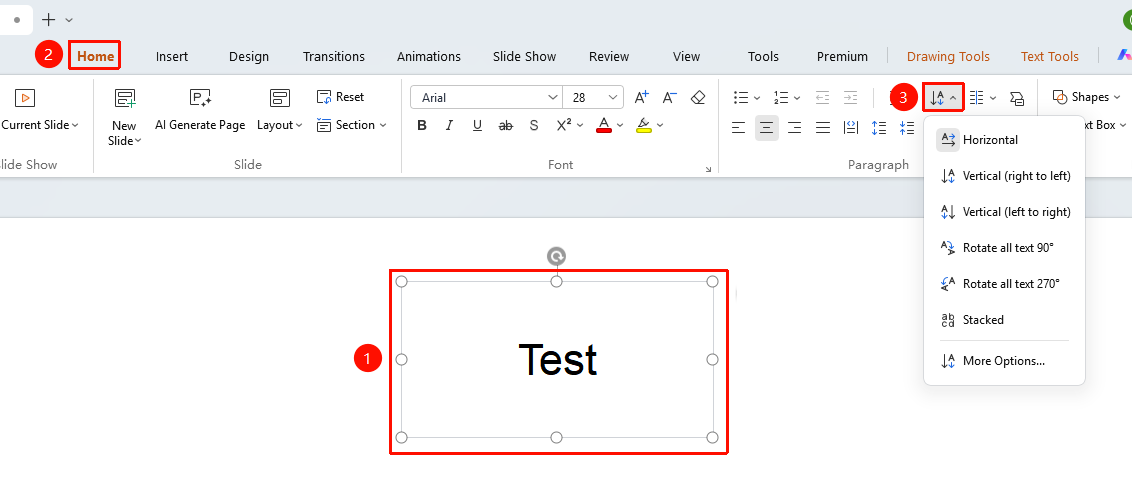The height and width of the screenshot is (498, 1132).
Task: Click AI Generate Page
Action: click(x=200, y=109)
